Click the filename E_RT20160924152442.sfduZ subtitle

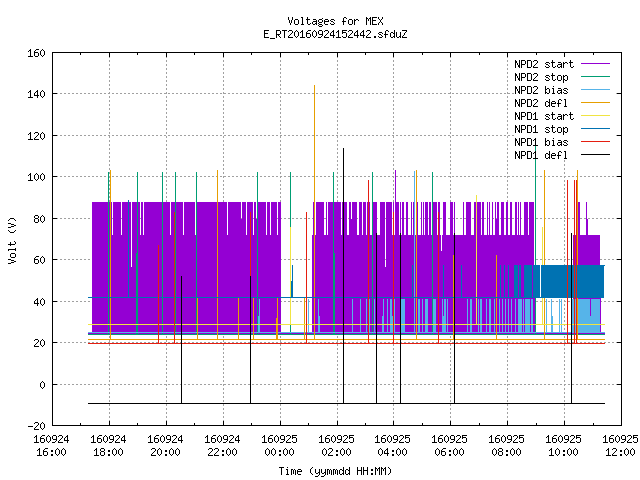coord(335,34)
